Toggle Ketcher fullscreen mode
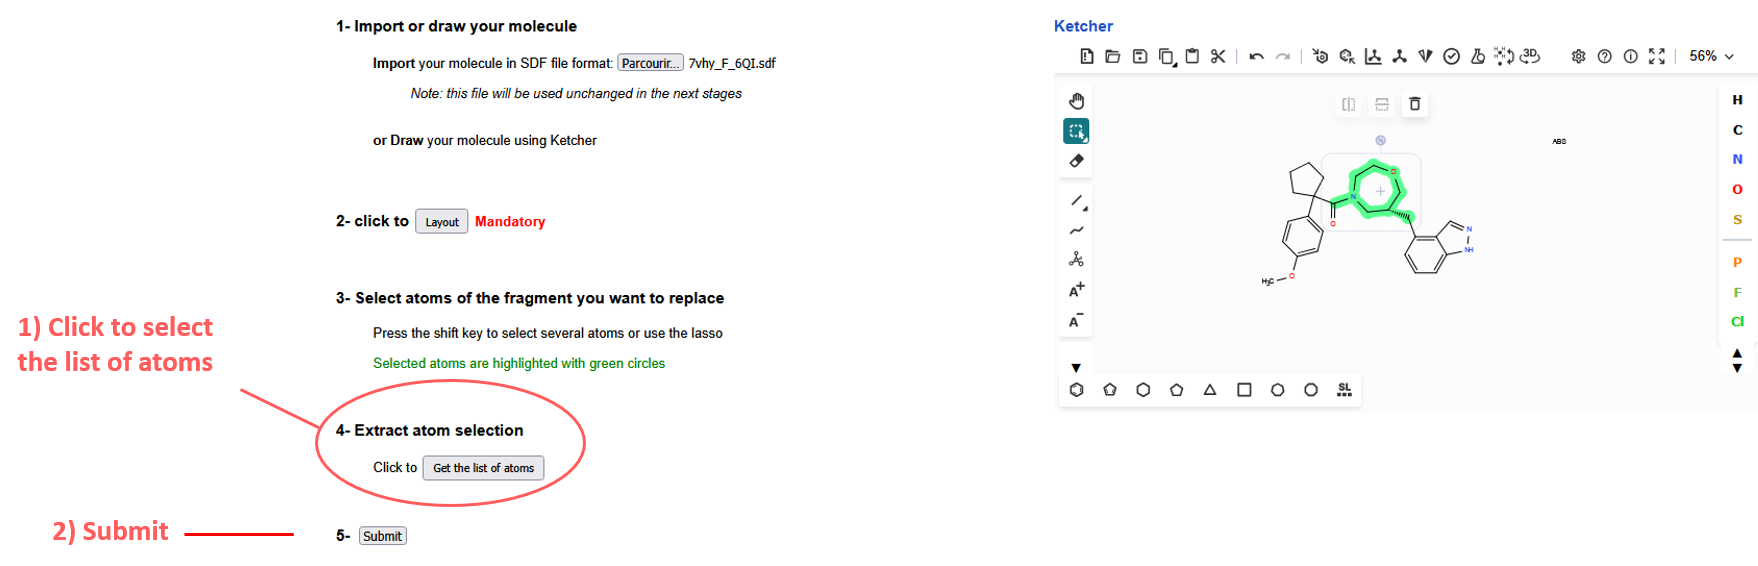Image resolution: width=1758 pixels, height=566 pixels. pos(1657,57)
